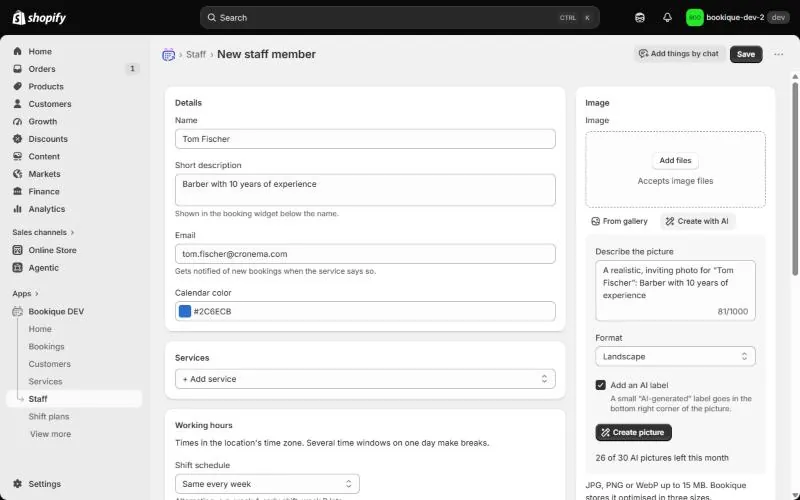Screen dimensions: 800x500
Task: Click the Orders icon in the sidebar
Action: pyautogui.click(x=18, y=68)
